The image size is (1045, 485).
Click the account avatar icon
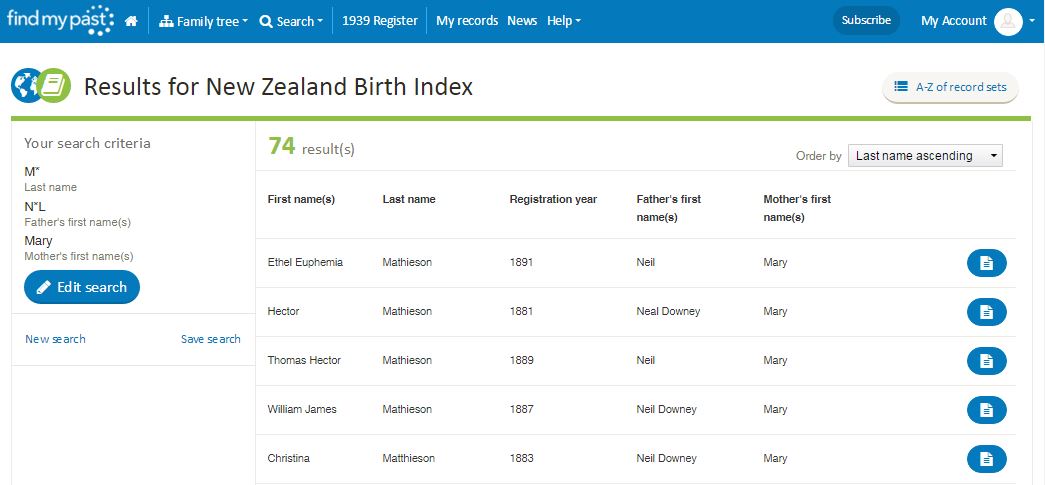(x=1008, y=21)
